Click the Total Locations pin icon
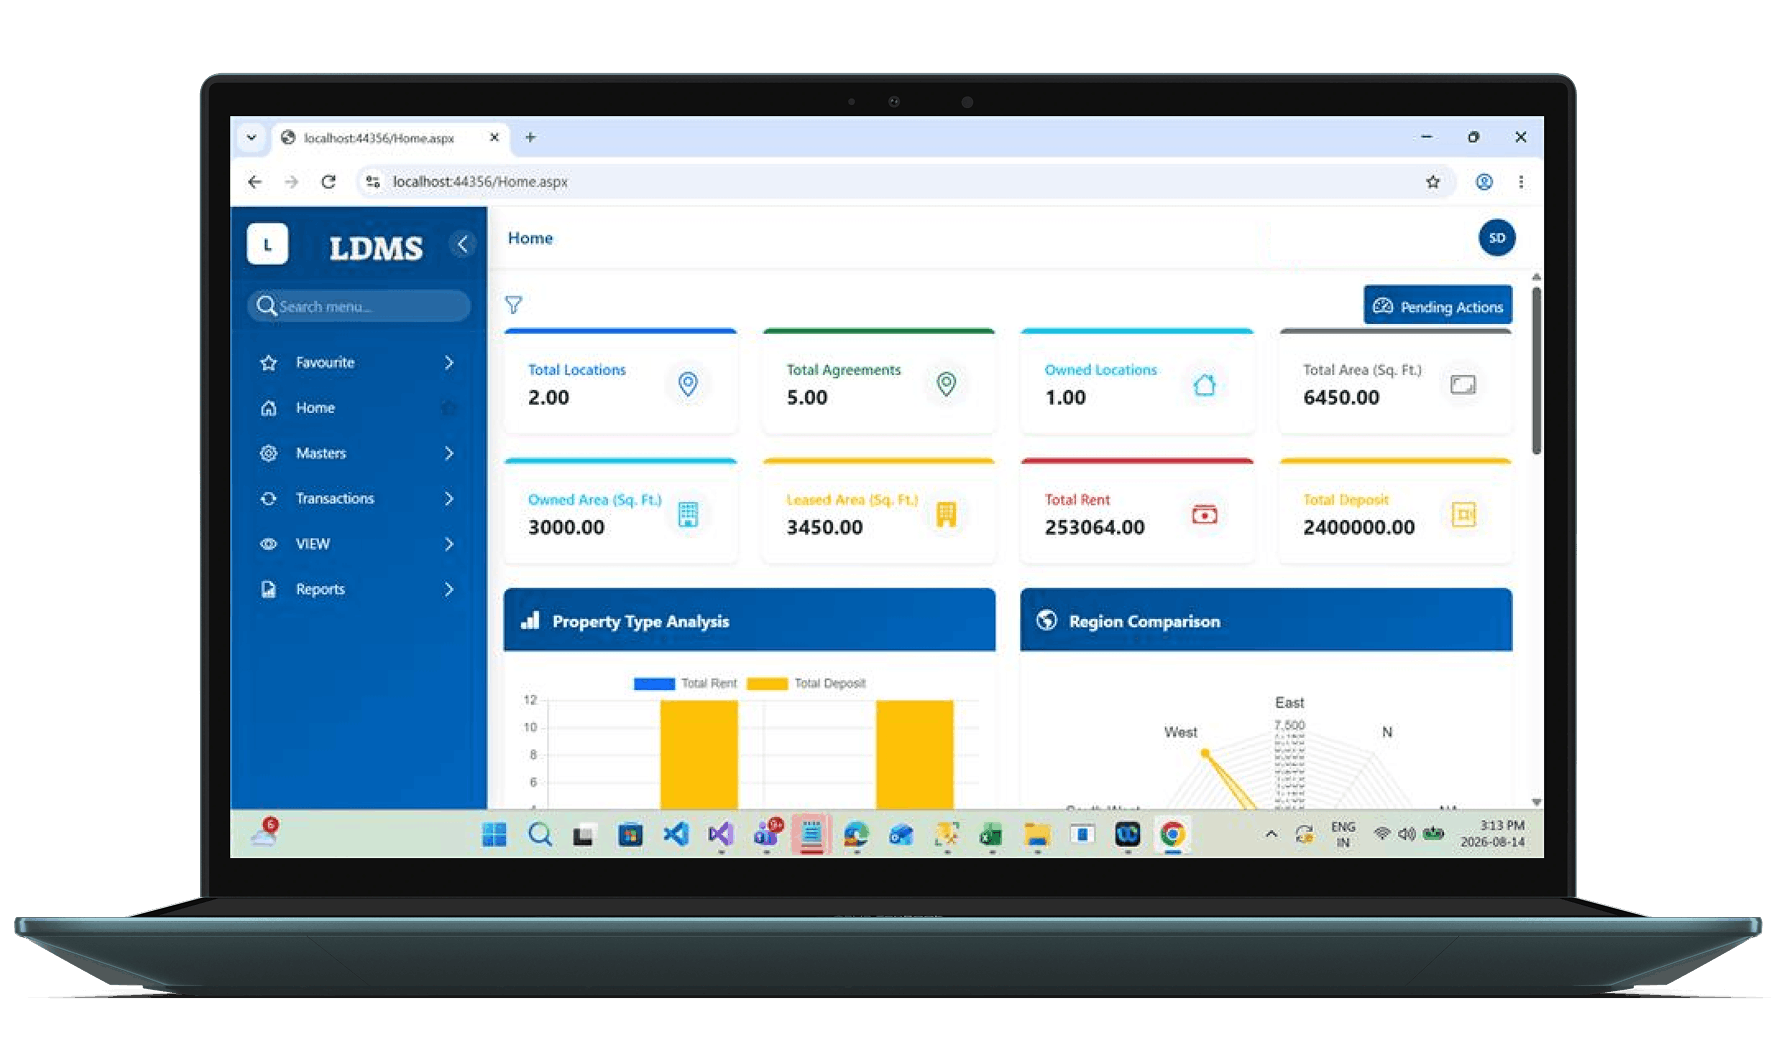 [x=688, y=384]
